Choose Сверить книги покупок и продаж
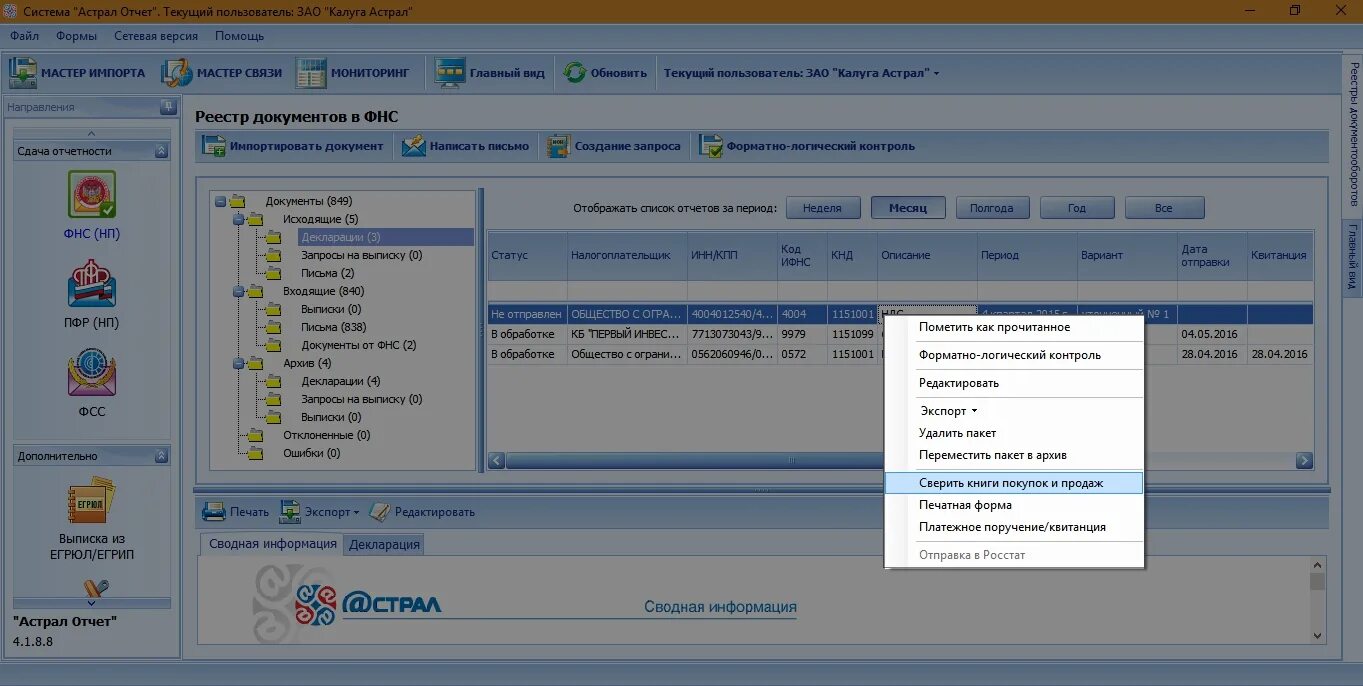Image resolution: width=1363 pixels, height=686 pixels. (1014, 483)
